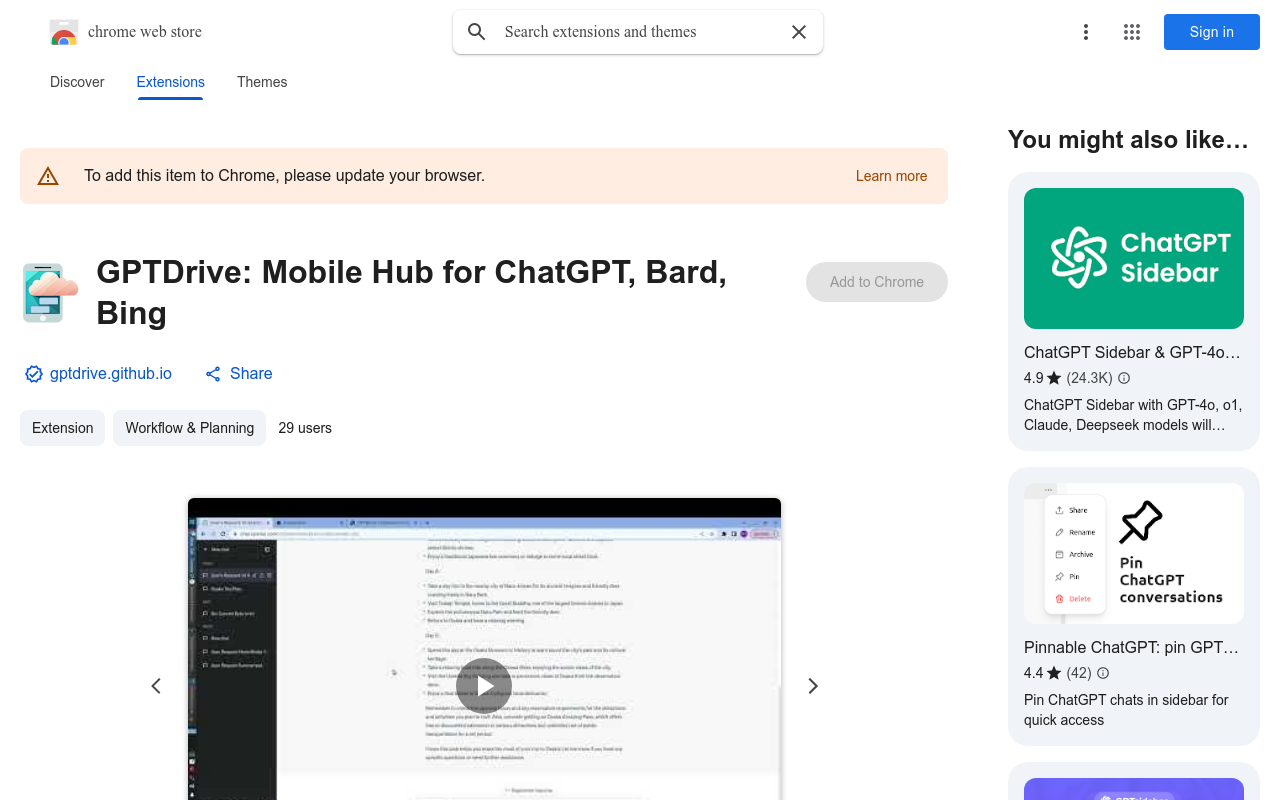Viewport: 1280px width, 800px height.
Task: Go to previous screenshot in carousel
Action: pyautogui.click(x=156, y=686)
